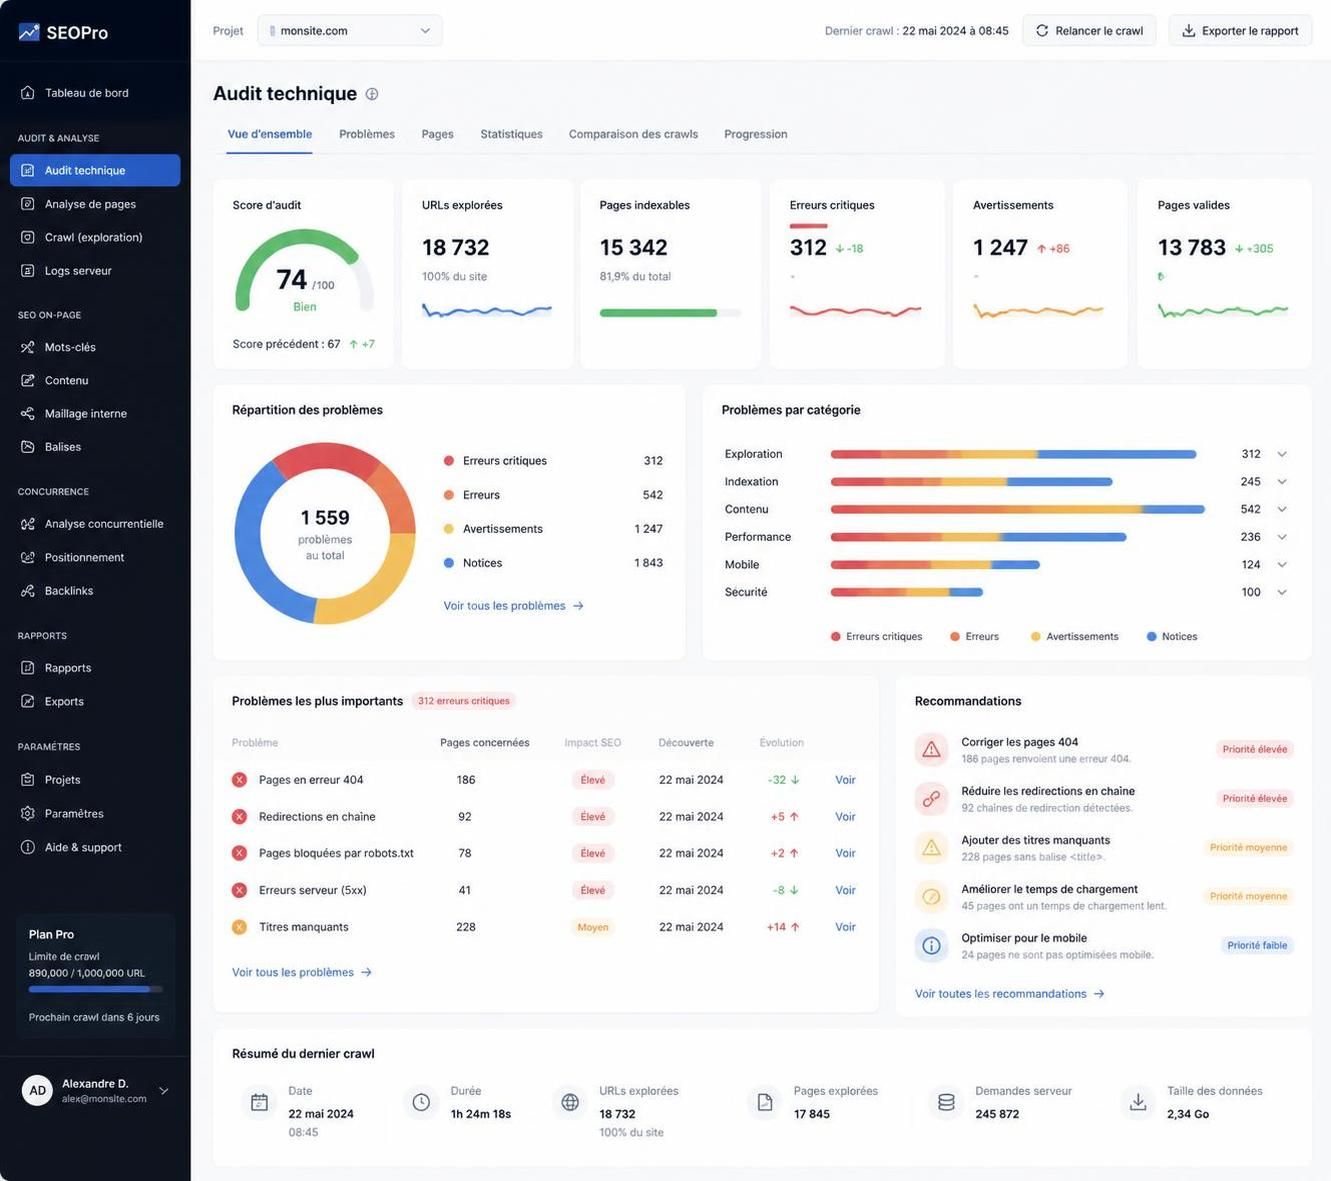Click the AD user avatar
1331x1181 pixels.
(37, 1091)
